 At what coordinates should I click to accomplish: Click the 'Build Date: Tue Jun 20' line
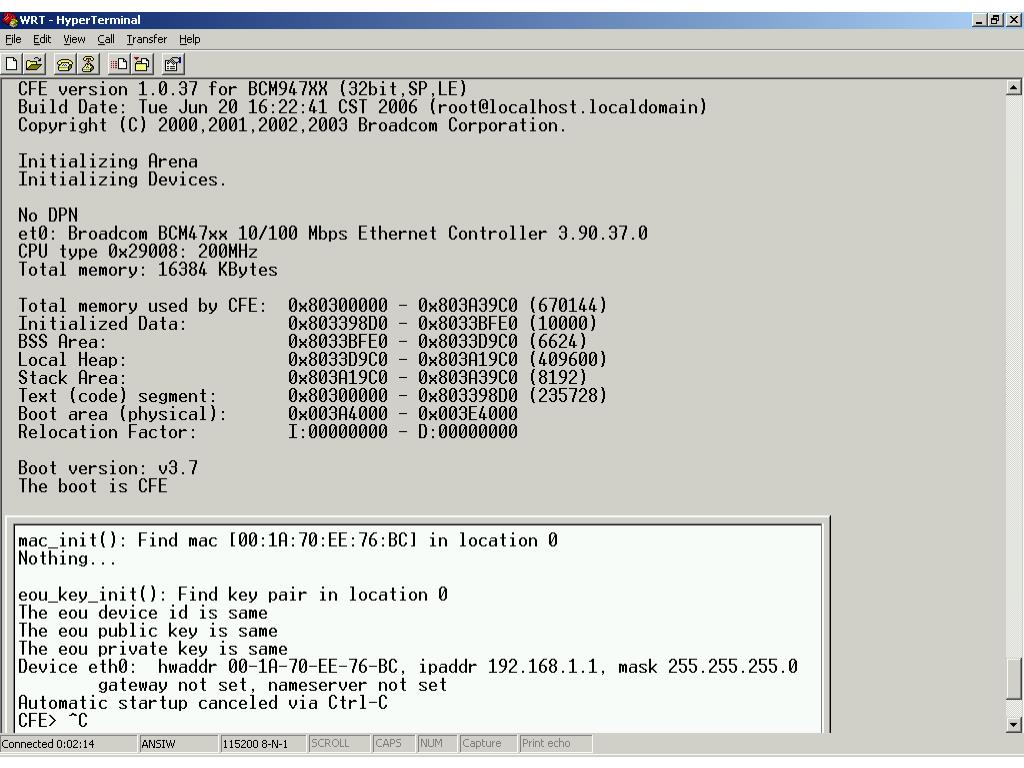(x=362, y=107)
